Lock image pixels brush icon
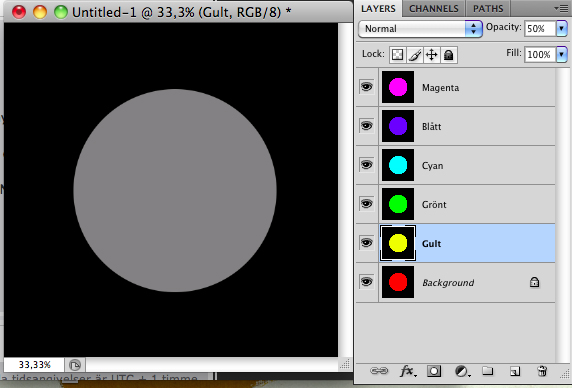The image size is (572, 388). [415, 55]
